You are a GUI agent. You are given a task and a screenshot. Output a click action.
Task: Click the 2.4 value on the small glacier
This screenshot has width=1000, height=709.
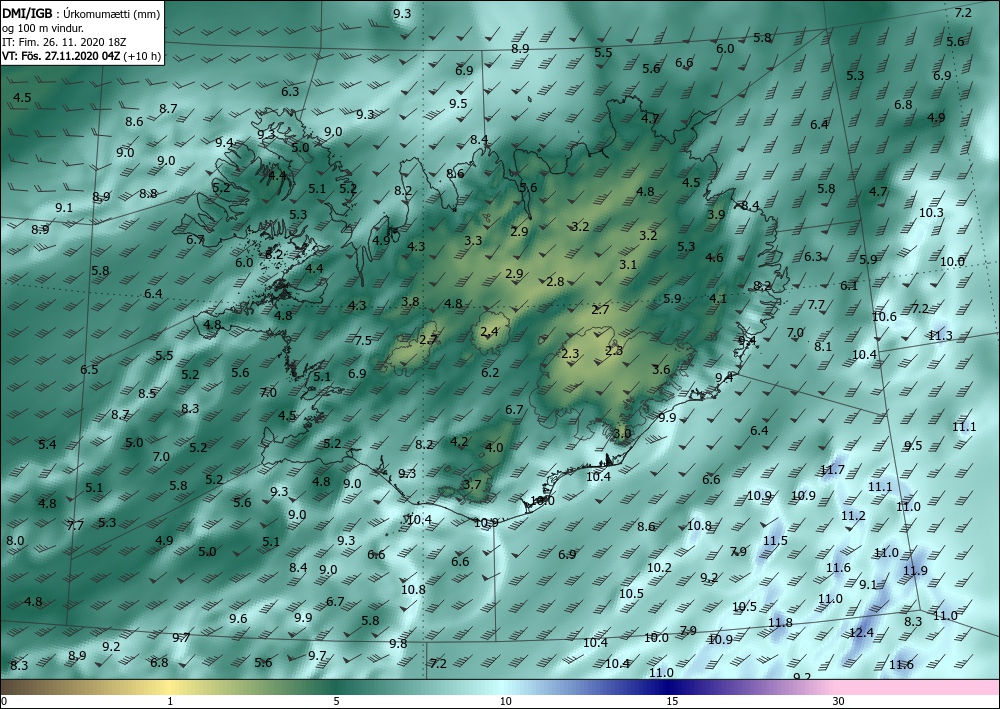tap(489, 332)
